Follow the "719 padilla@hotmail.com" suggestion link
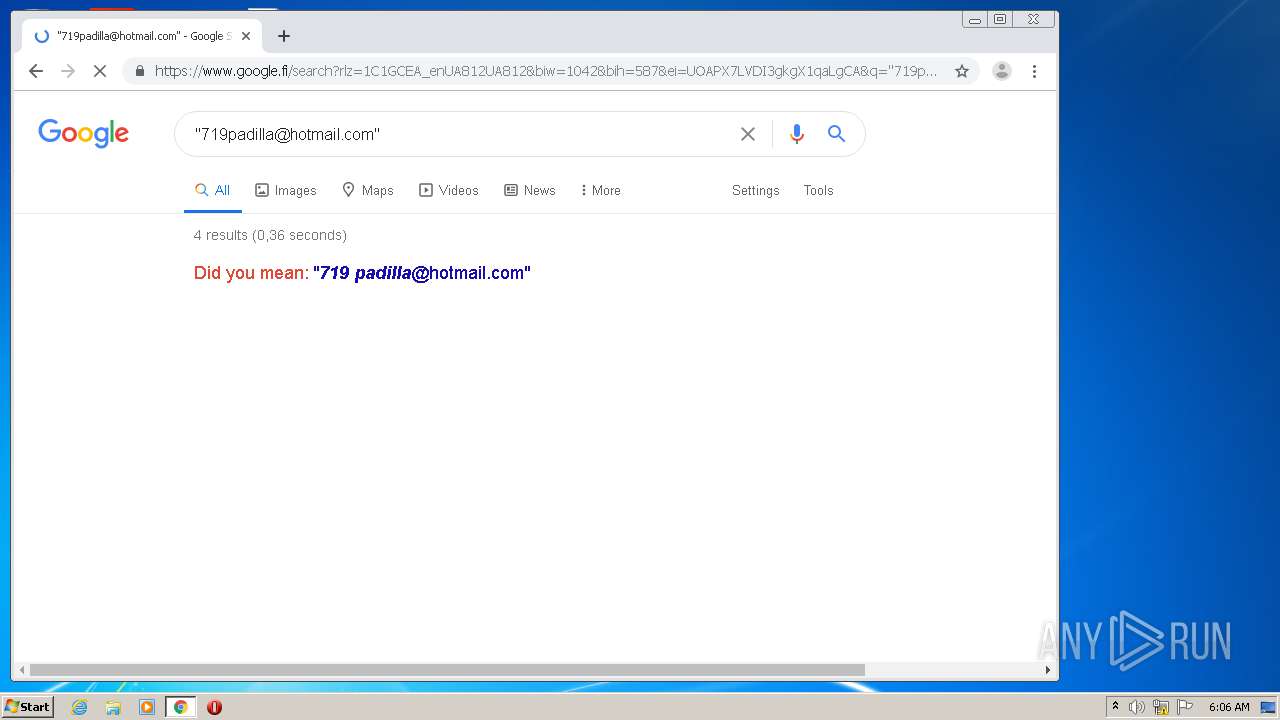The width and height of the screenshot is (1280, 720). tap(422, 273)
